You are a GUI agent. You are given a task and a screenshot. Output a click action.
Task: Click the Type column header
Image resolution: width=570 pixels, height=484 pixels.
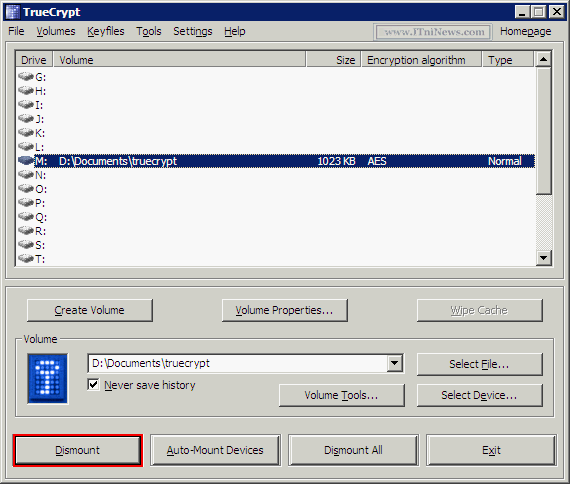tap(508, 60)
